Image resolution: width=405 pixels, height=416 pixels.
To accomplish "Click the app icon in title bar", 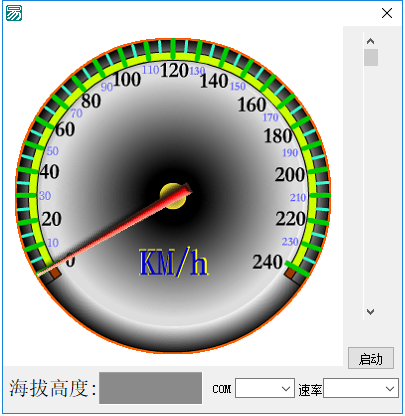I will [14, 13].
